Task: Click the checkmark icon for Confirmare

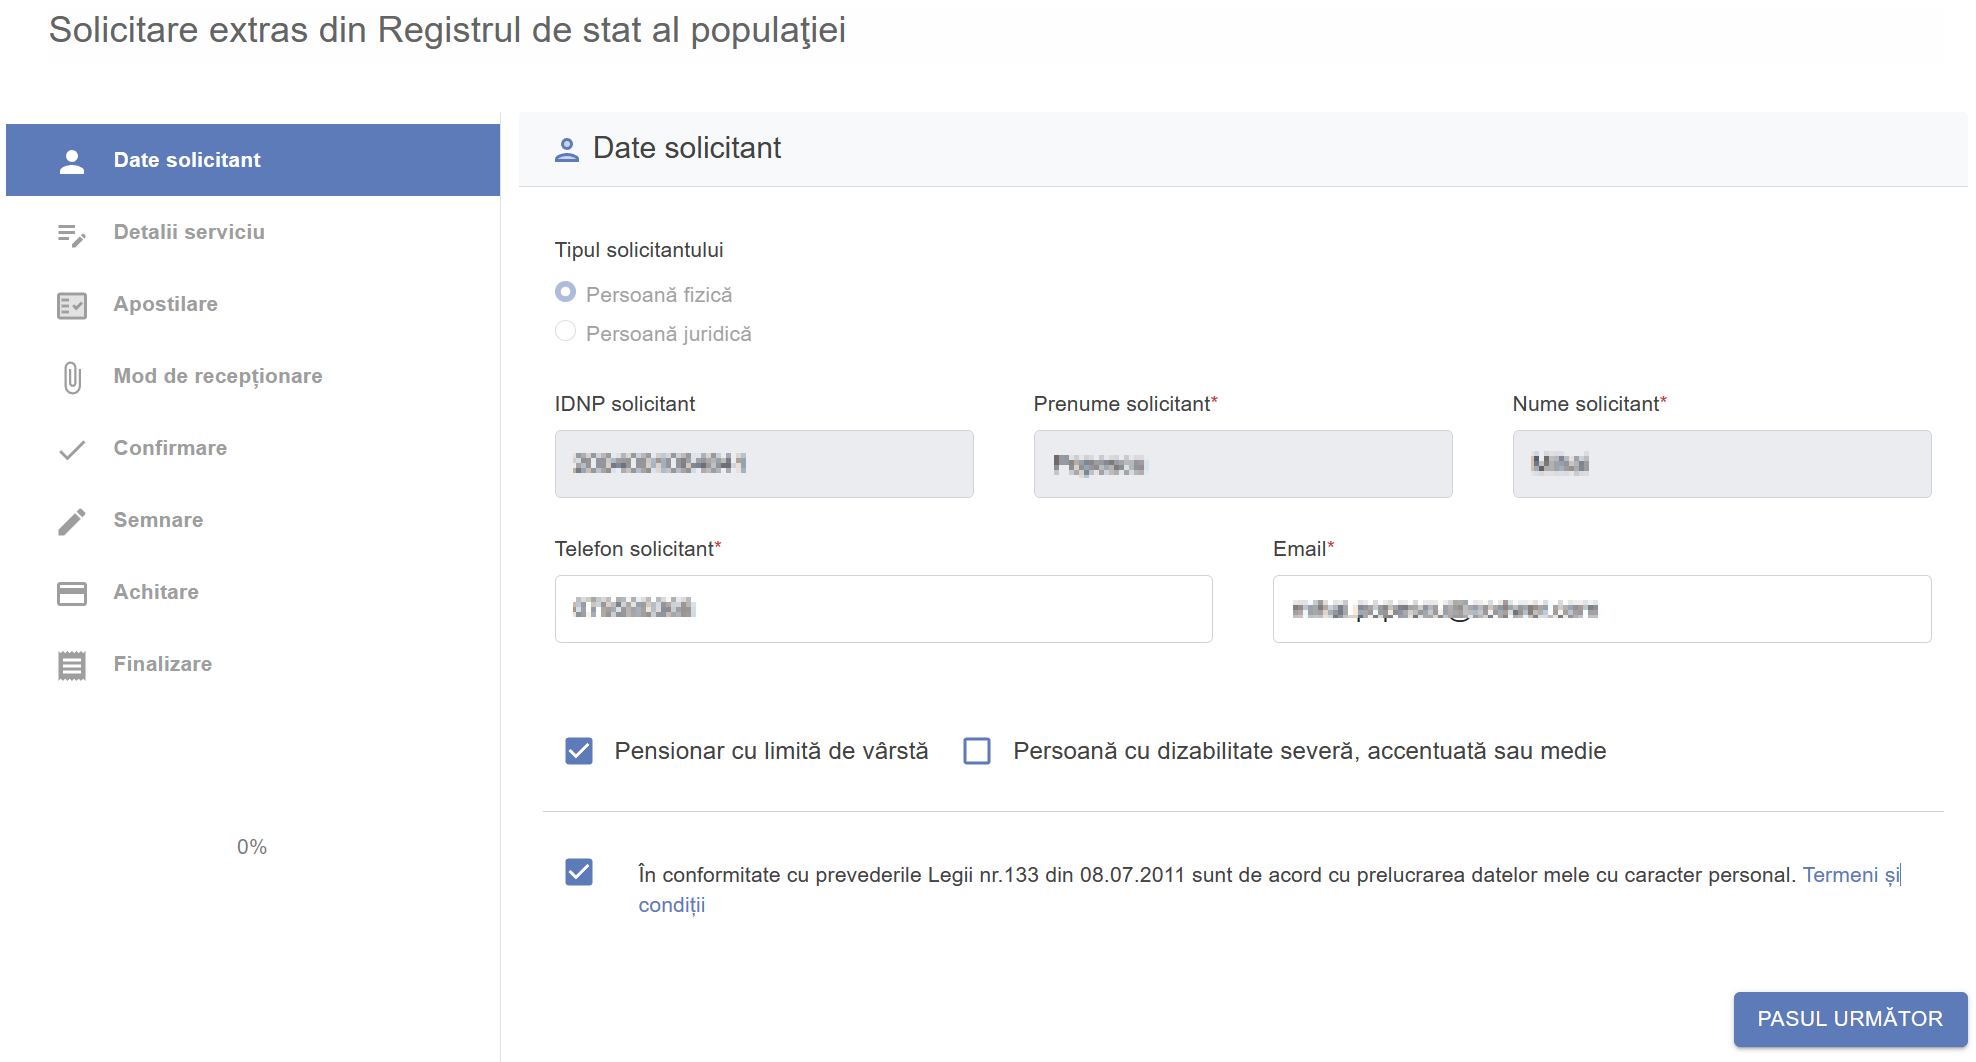Action: click(x=72, y=450)
